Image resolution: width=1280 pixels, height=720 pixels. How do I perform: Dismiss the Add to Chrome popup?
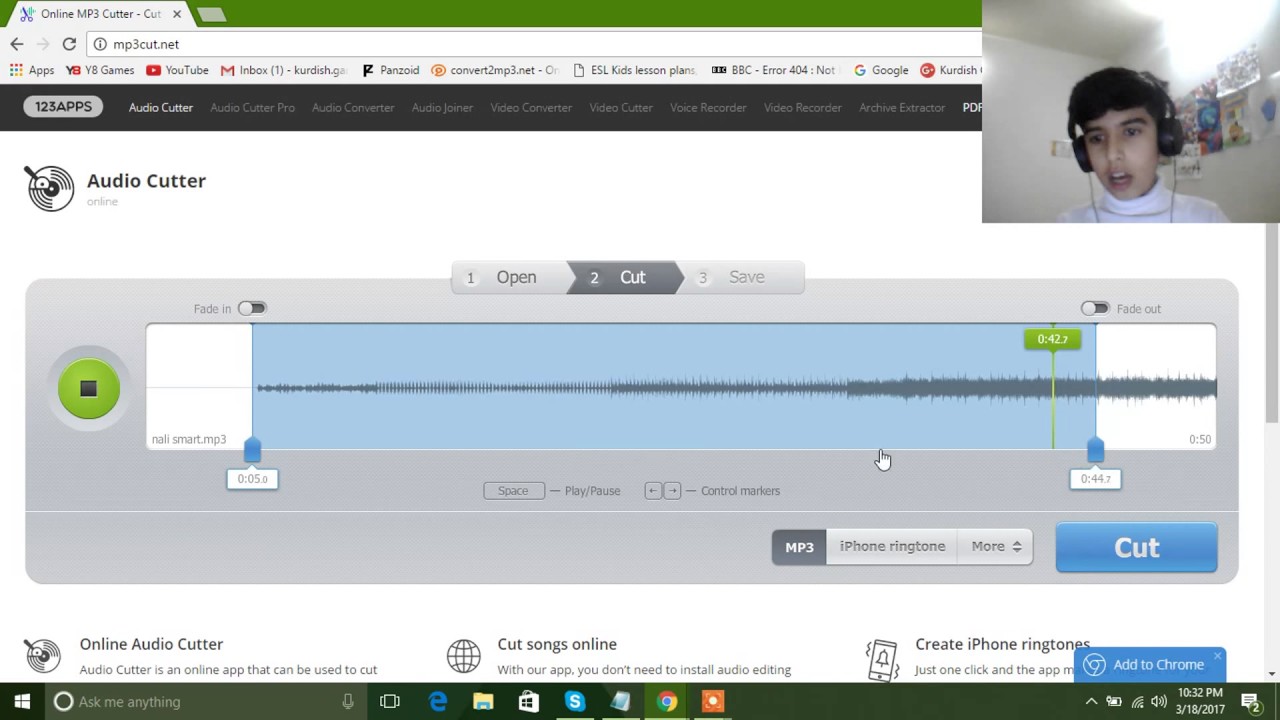(x=1217, y=657)
